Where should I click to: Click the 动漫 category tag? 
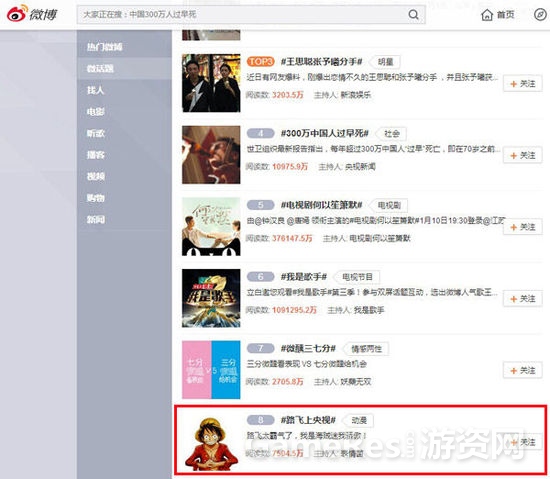359,420
